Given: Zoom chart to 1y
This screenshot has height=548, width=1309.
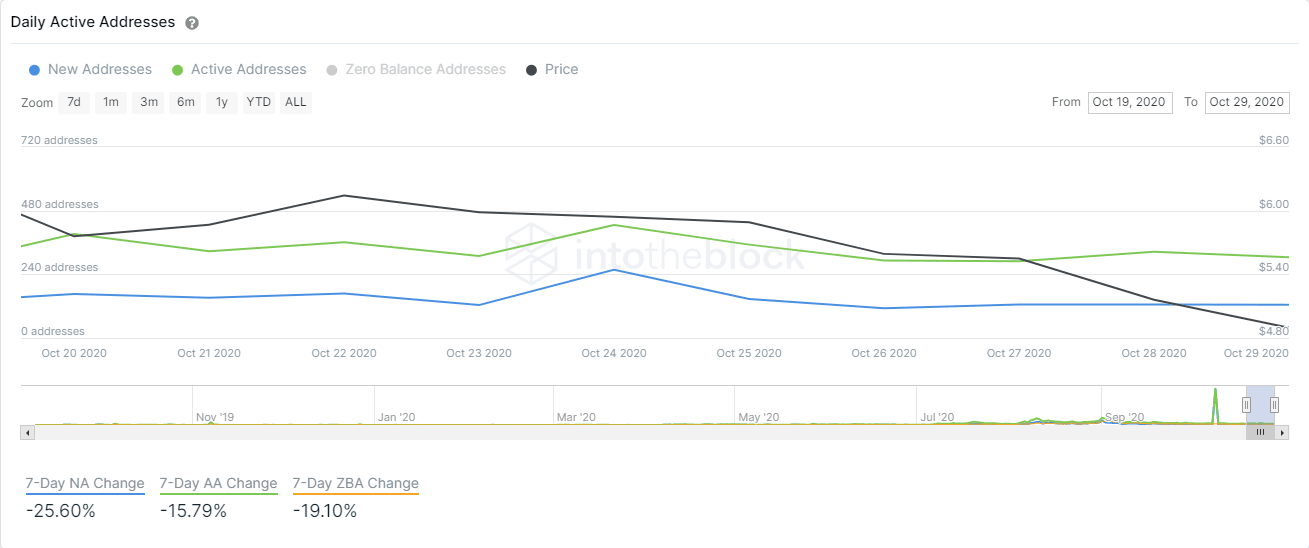Looking at the screenshot, I should (x=222, y=102).
